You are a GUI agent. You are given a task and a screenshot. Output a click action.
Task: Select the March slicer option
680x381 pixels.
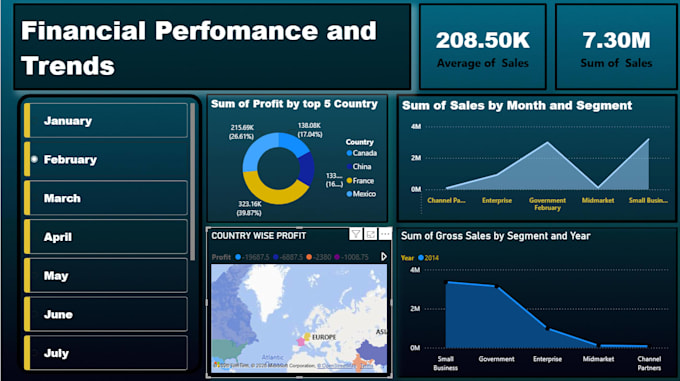107,198
